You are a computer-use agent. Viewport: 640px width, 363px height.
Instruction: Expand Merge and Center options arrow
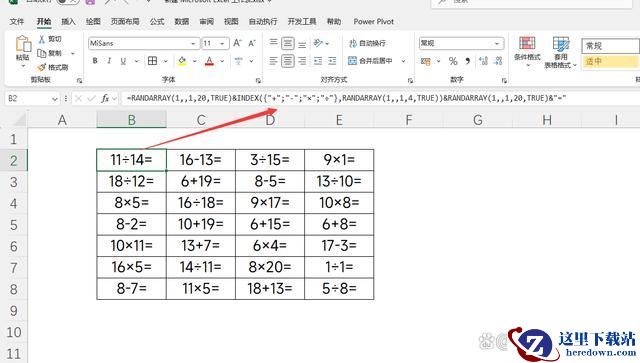403,61
